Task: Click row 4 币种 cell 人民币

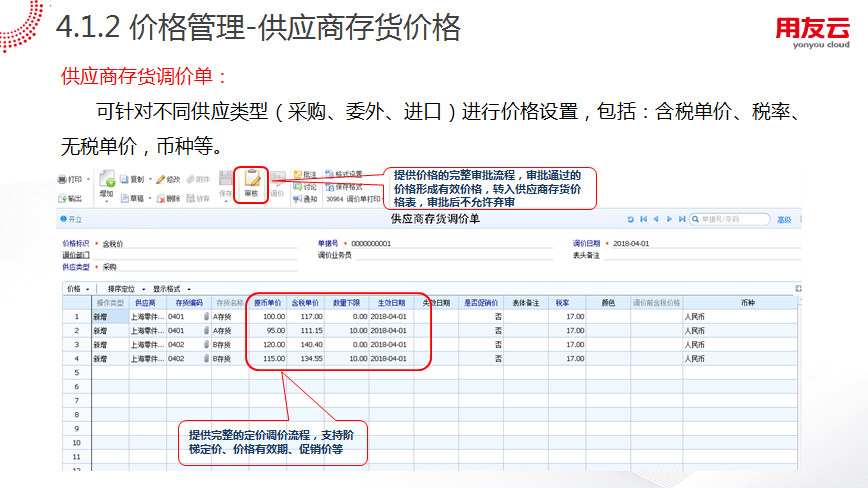Action: (740, 359)
